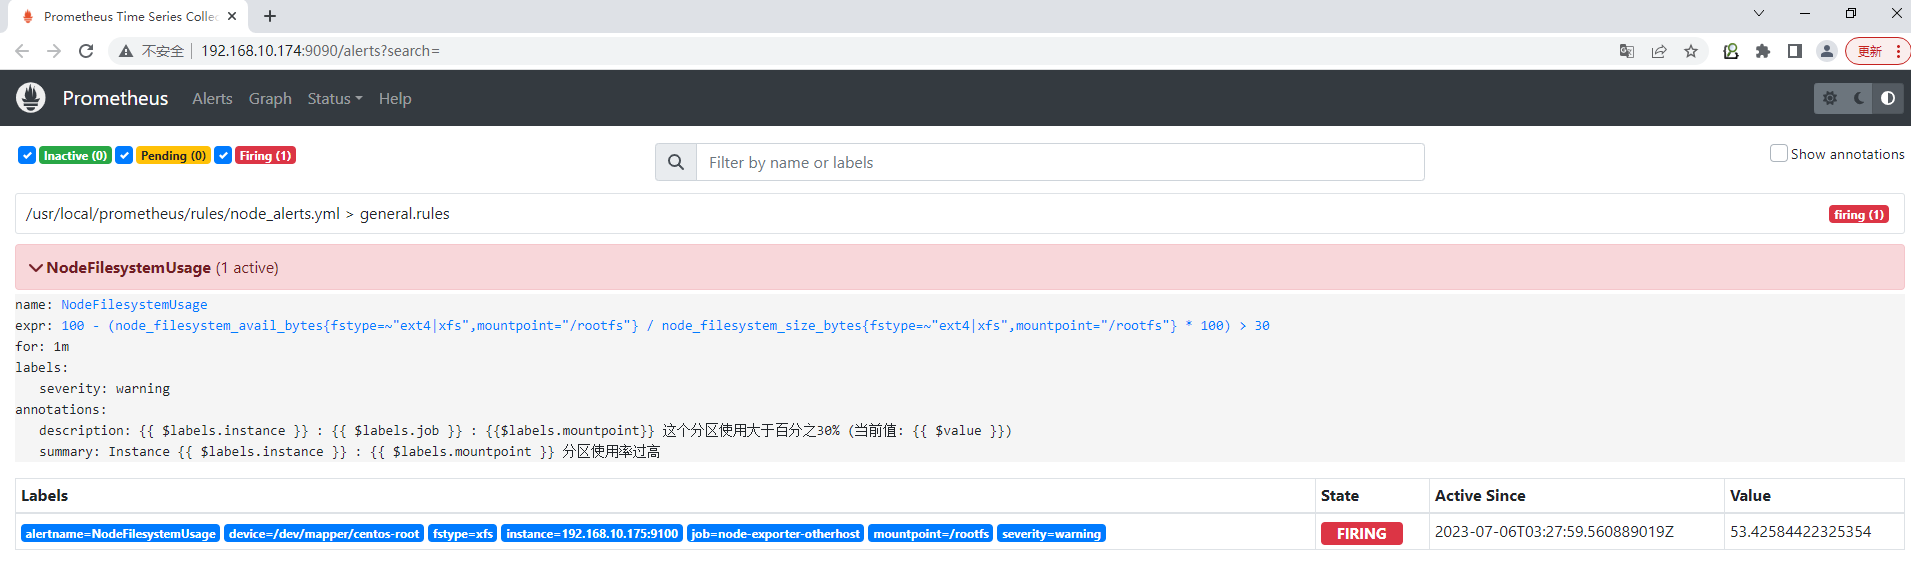
Task: Click the device=/dev/mapper/centos-root label
Action: point(324,533)
